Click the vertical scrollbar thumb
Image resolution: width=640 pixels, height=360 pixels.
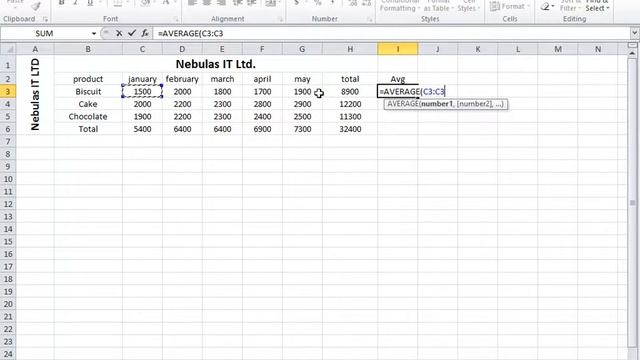point(632,202)
